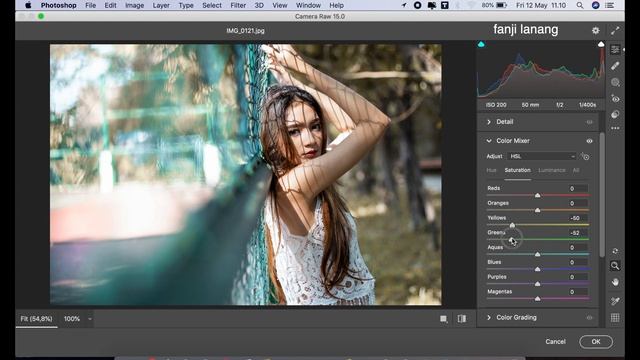Expand the Detail panel
640x360 pixels.
pos(489,122)
